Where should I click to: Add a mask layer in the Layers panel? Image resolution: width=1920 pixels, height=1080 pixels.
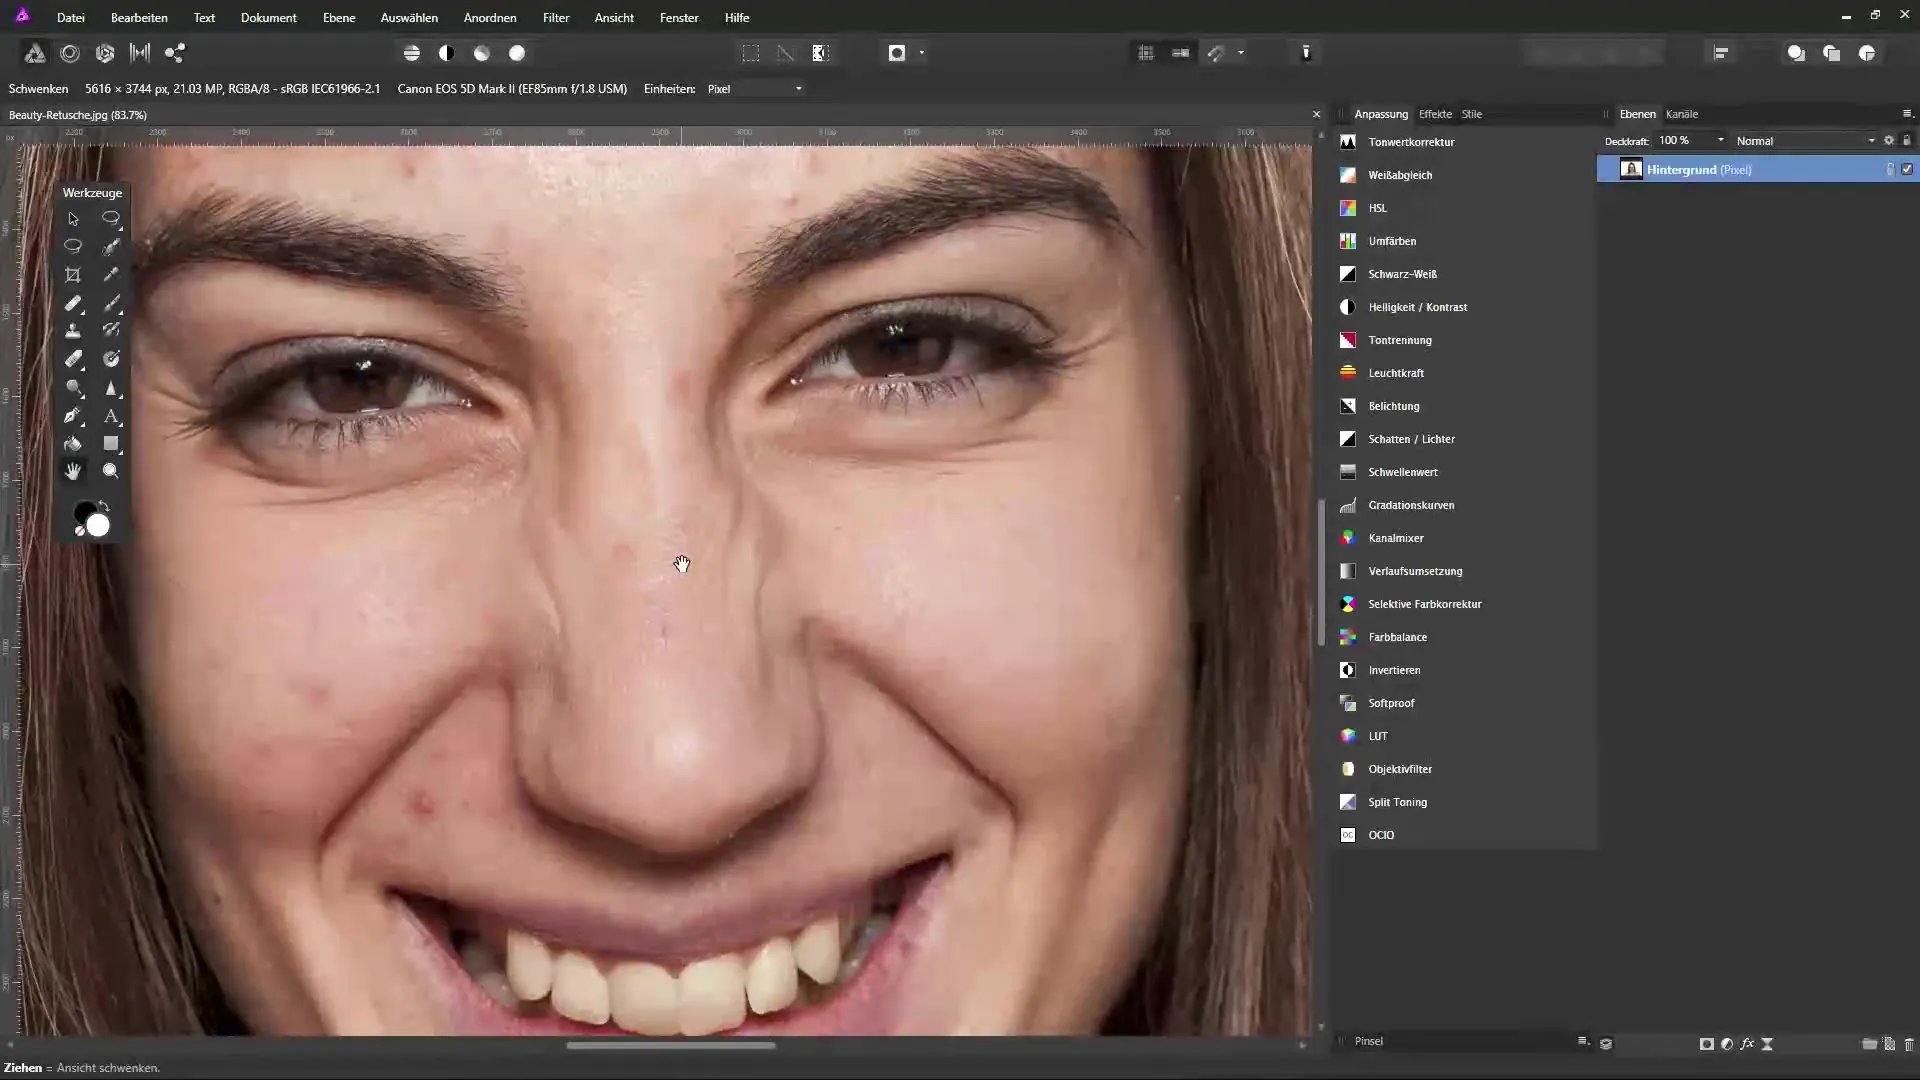[1706, 1043]
